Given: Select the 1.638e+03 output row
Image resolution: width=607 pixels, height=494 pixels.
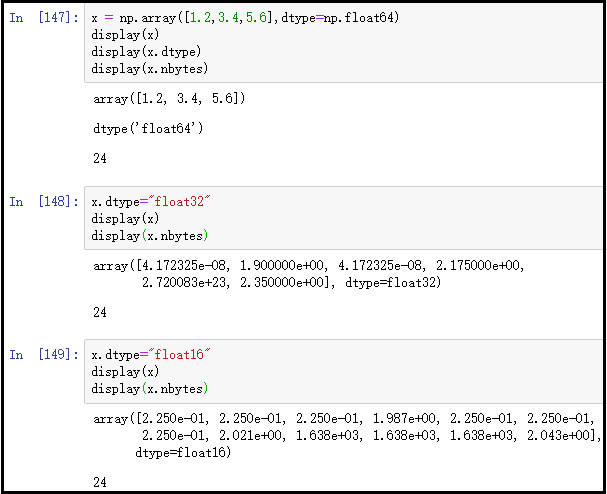Looking at the screenshot, I should pos(371,436).
